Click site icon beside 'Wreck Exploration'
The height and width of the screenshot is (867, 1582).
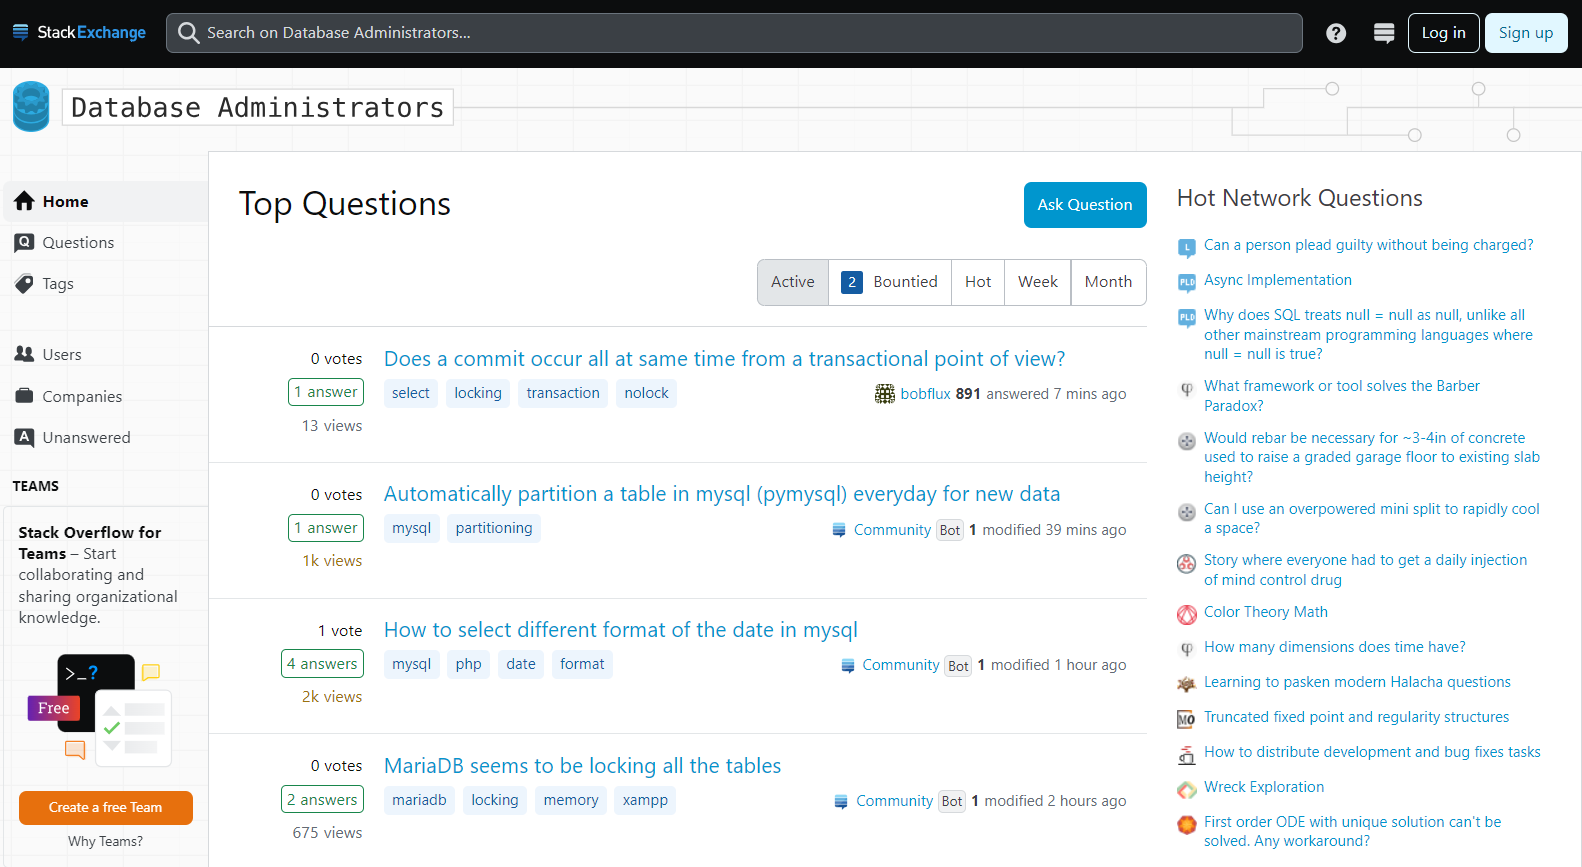[1187, 789]
